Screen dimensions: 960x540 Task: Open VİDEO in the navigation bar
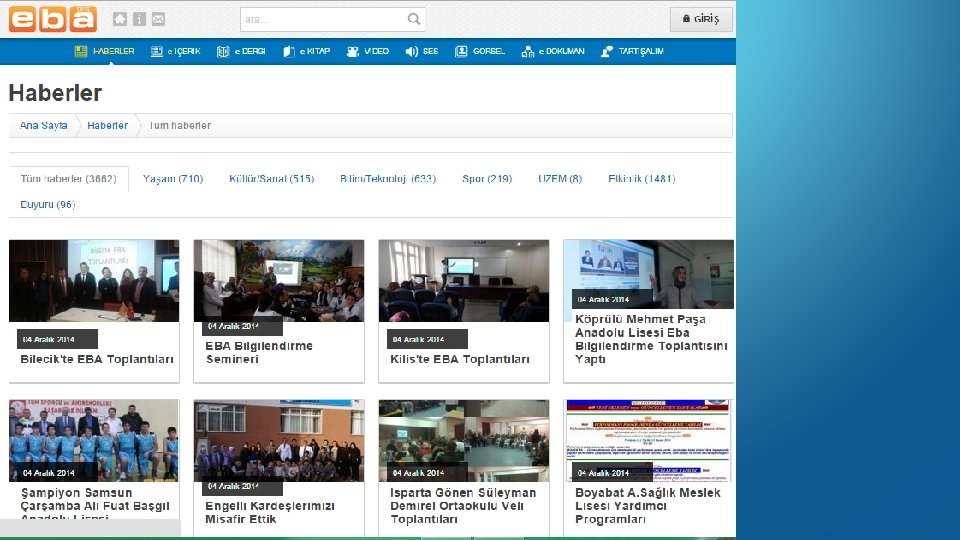377,51
